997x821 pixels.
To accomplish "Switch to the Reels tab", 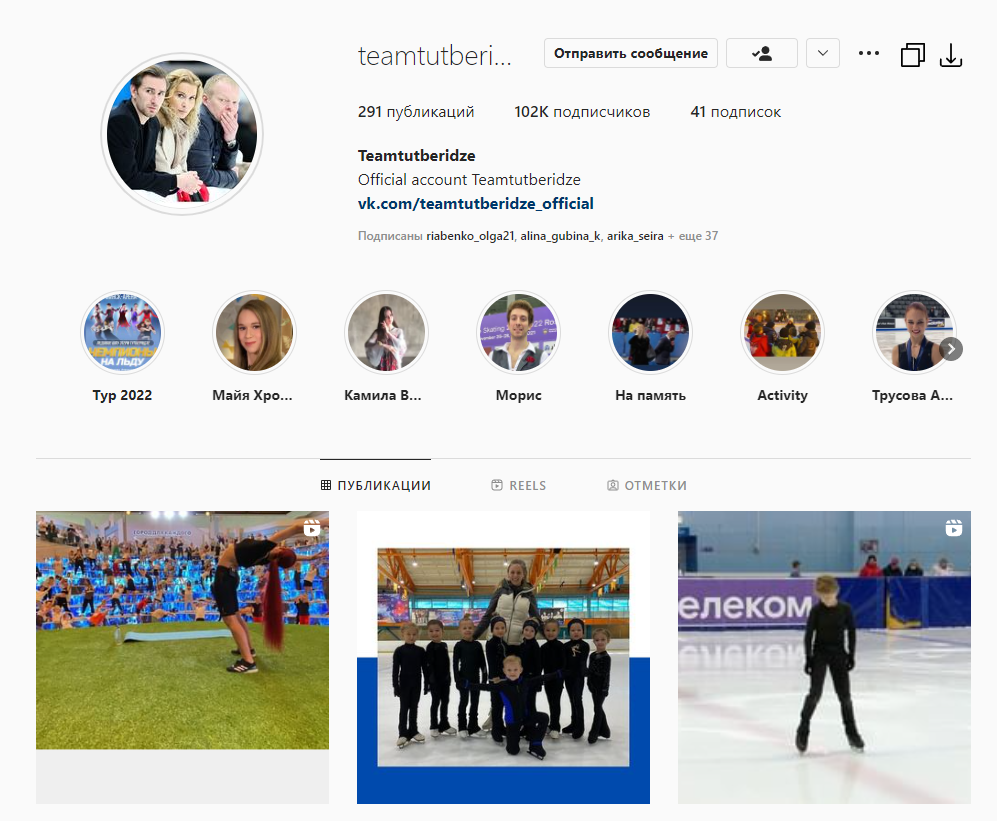I will click(x=518, y=486).
